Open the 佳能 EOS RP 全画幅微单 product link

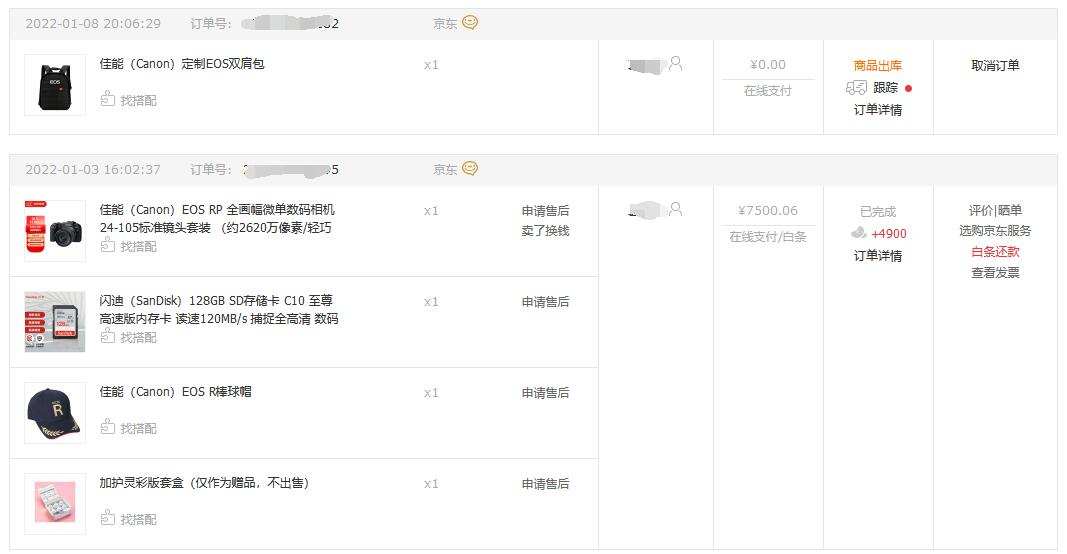point(217,218)
